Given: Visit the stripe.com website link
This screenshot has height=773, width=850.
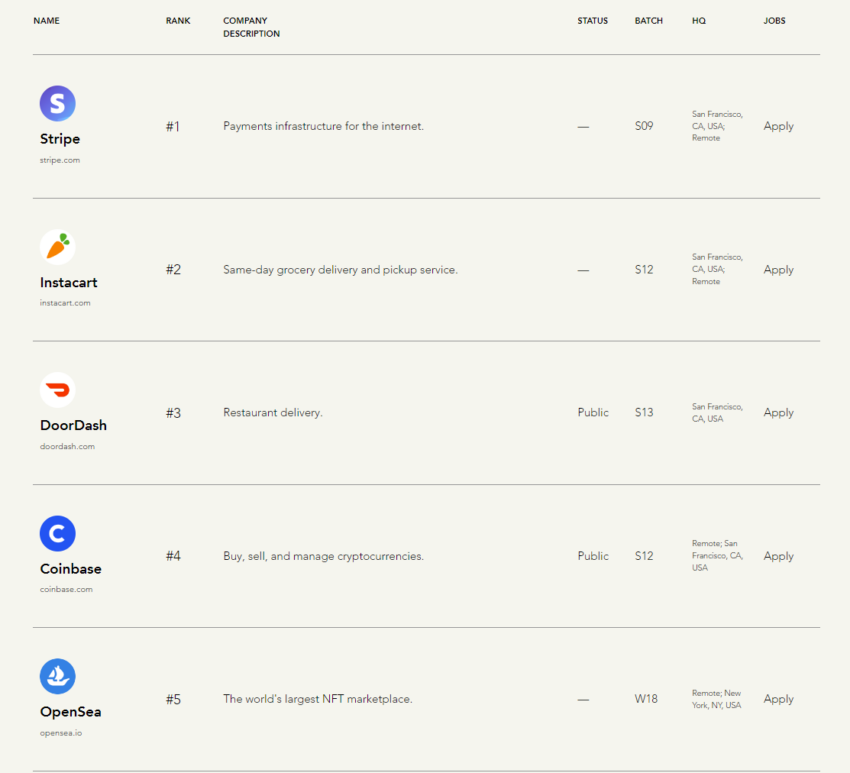Looking at the screenshot, I should click(x=60, y=160).
